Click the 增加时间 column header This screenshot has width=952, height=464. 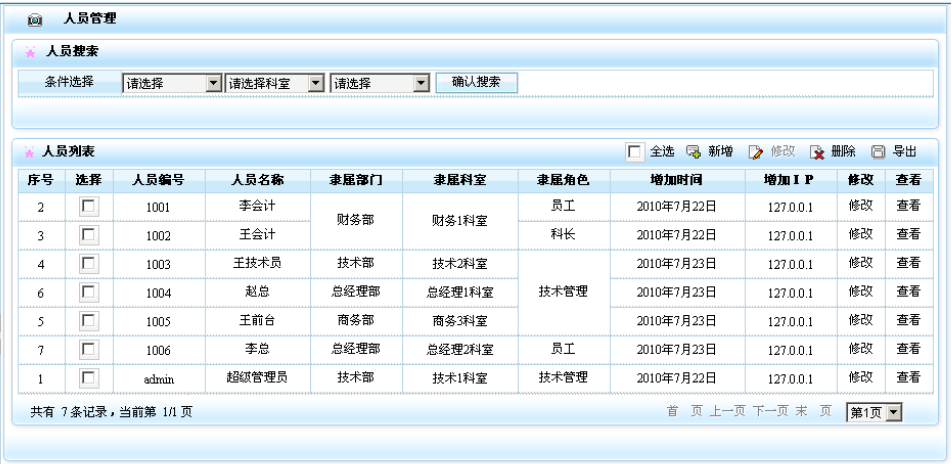(676, 180)
